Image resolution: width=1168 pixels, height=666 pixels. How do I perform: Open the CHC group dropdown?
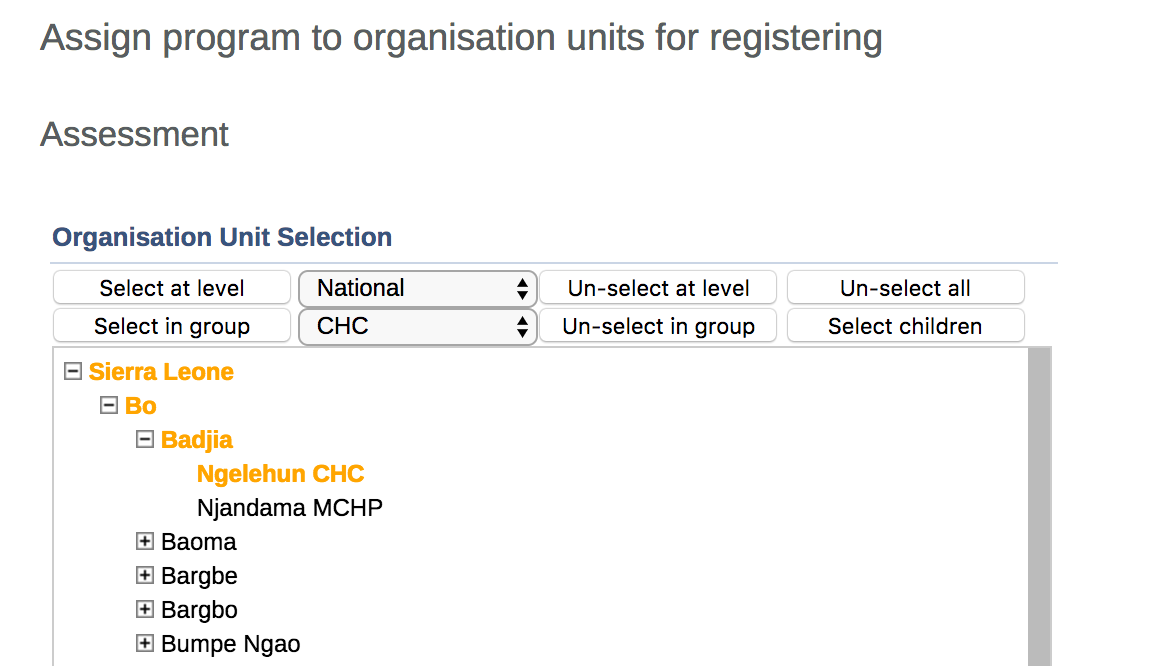(418, 326)
